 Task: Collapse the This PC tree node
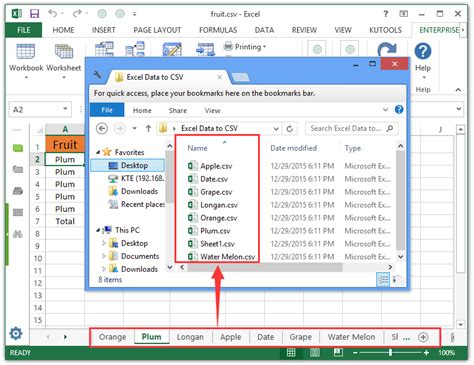coord(98,230)
